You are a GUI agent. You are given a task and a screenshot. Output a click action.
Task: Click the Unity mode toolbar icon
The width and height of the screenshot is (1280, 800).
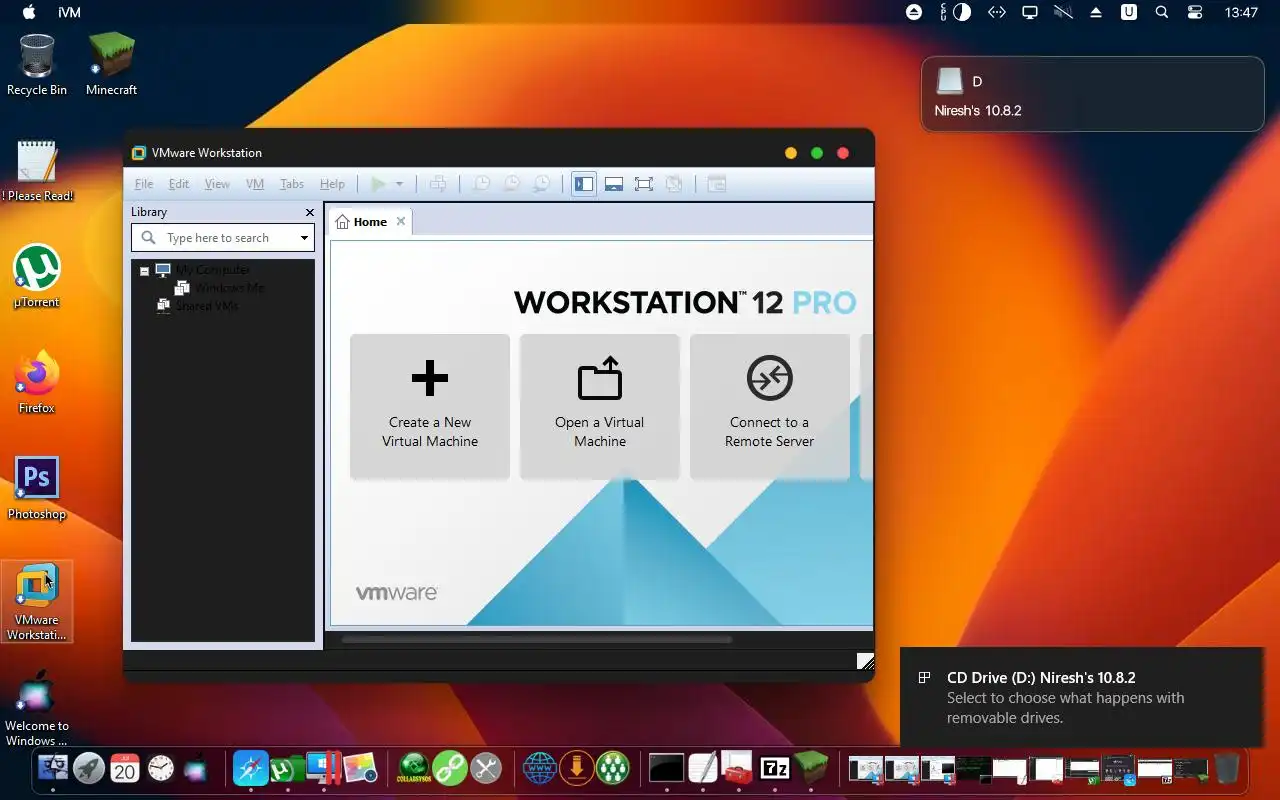[x=674, y=184]
